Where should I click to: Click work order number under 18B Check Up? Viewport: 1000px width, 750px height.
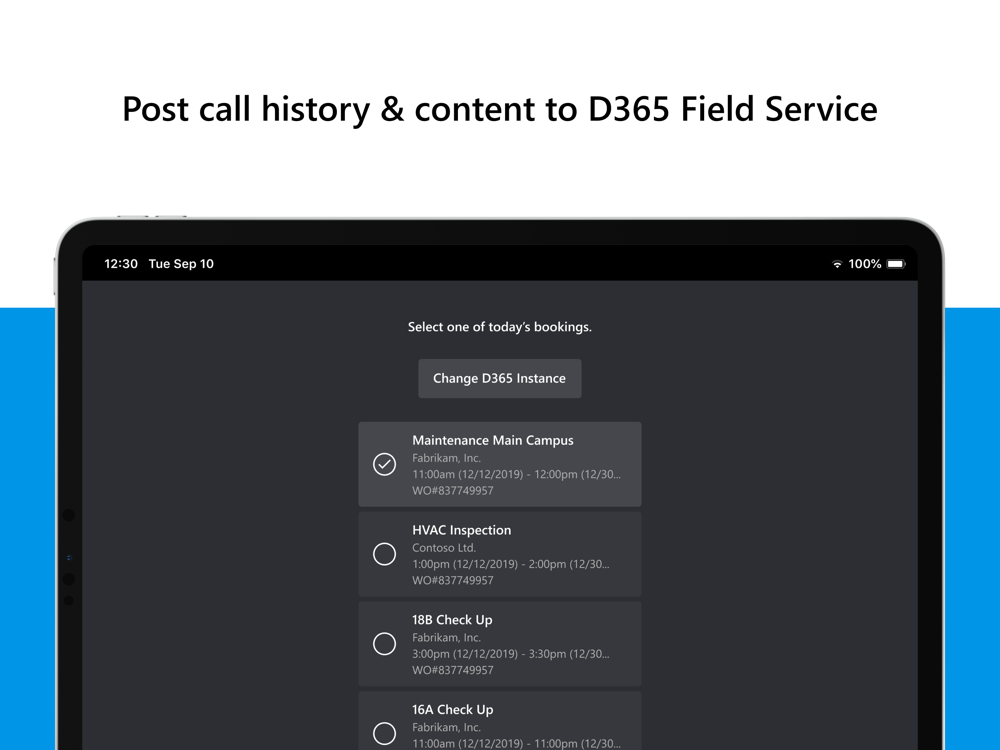[453, 670]
